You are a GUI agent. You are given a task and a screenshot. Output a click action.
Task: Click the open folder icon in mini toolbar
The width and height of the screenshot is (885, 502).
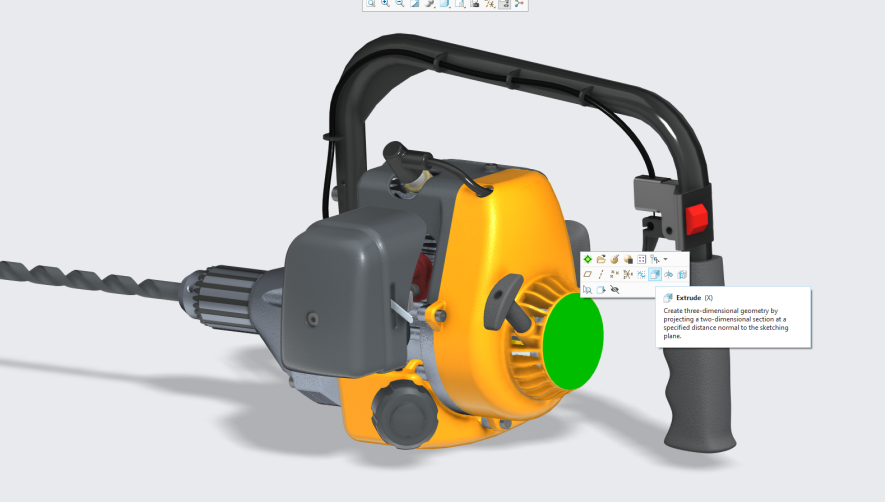click(x=601, y=259)
